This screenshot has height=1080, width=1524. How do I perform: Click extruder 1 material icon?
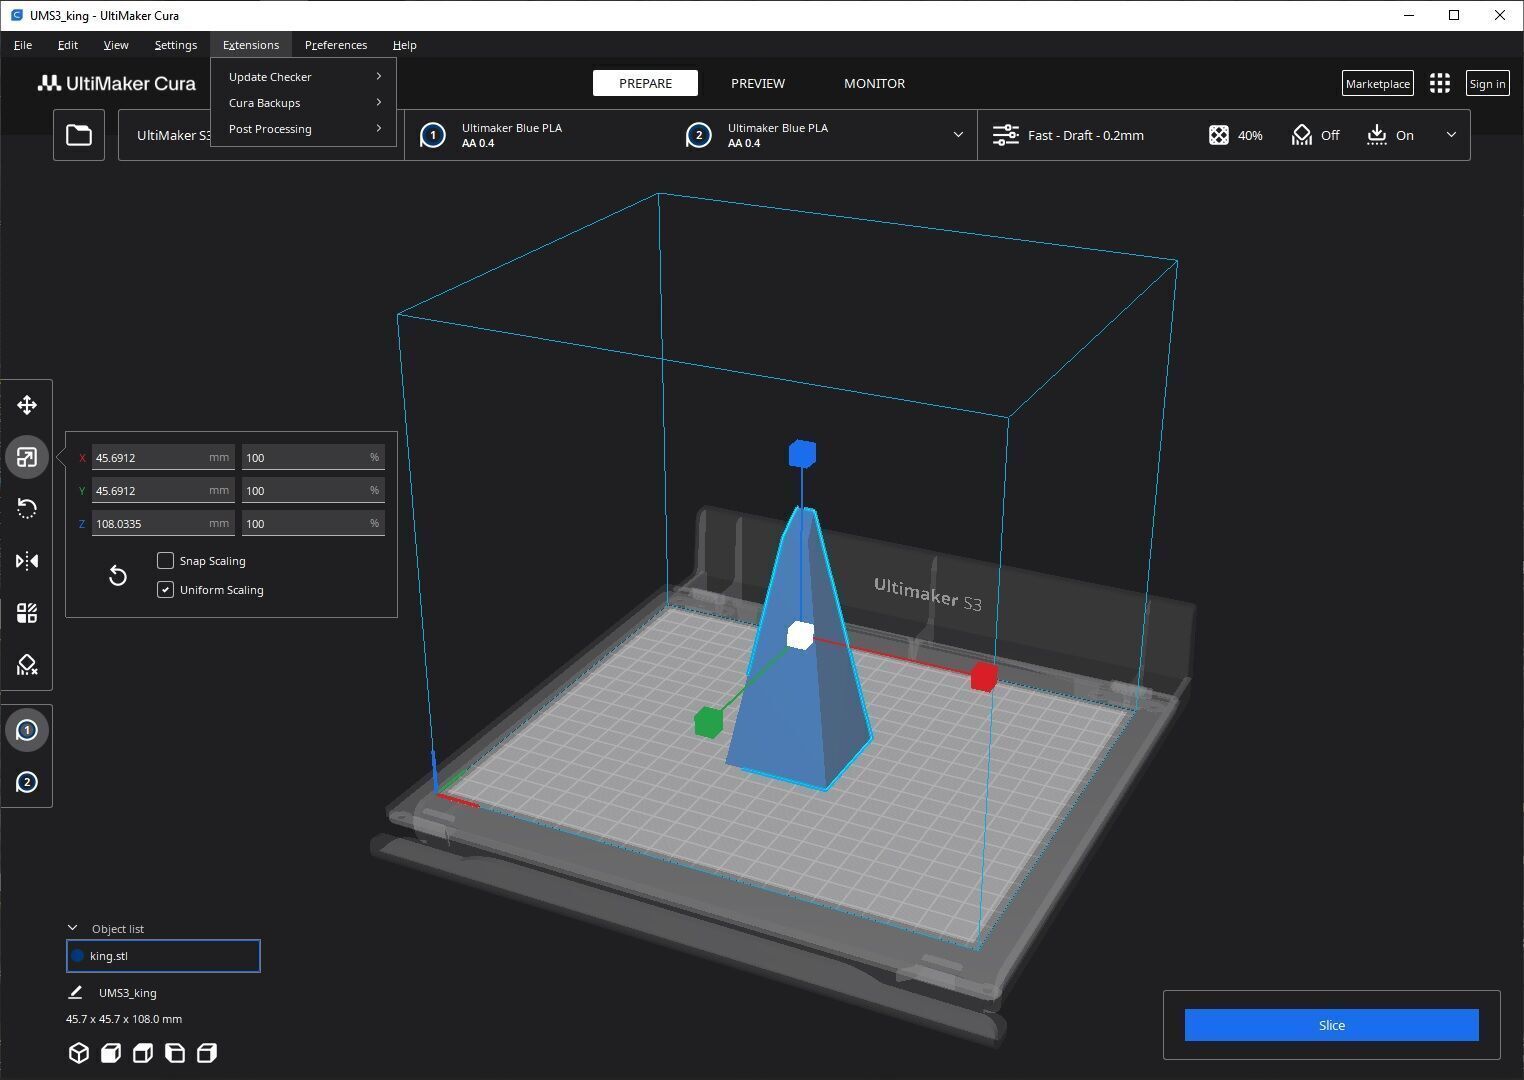(433, 135)
